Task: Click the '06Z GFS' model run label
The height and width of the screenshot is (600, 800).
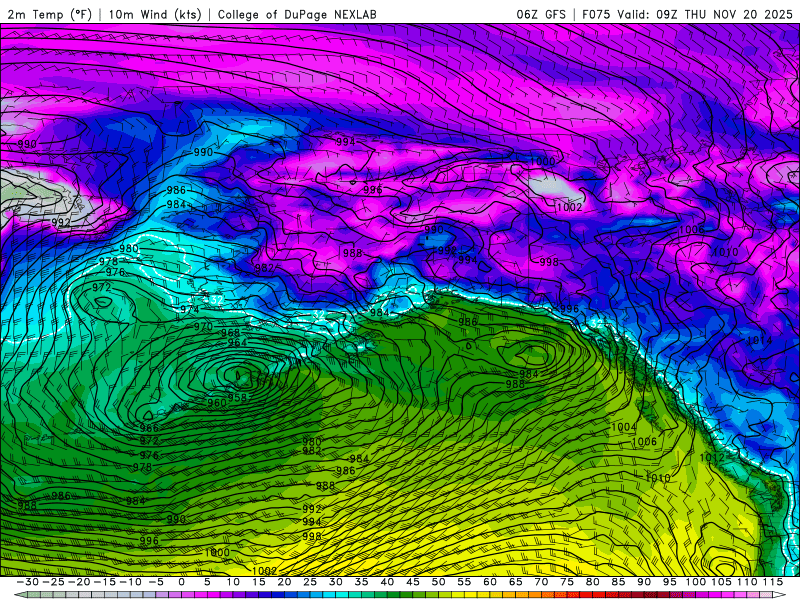Action: click(x=541, y=14)
